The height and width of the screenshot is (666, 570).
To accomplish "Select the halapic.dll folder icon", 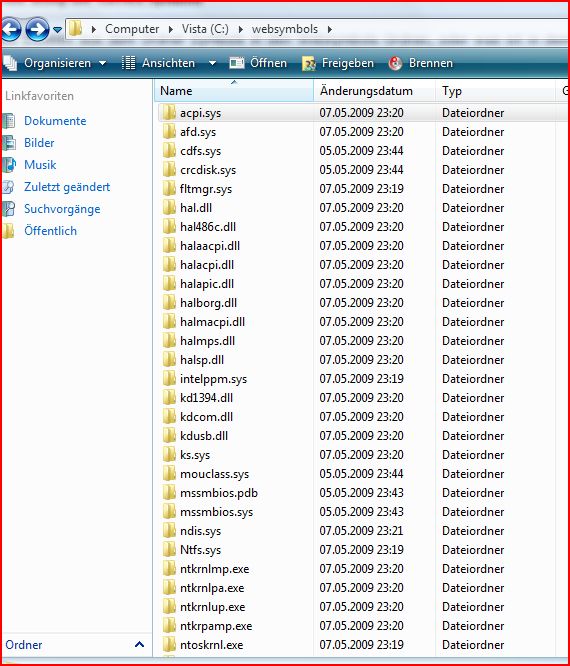I will (x=169, y=284).
